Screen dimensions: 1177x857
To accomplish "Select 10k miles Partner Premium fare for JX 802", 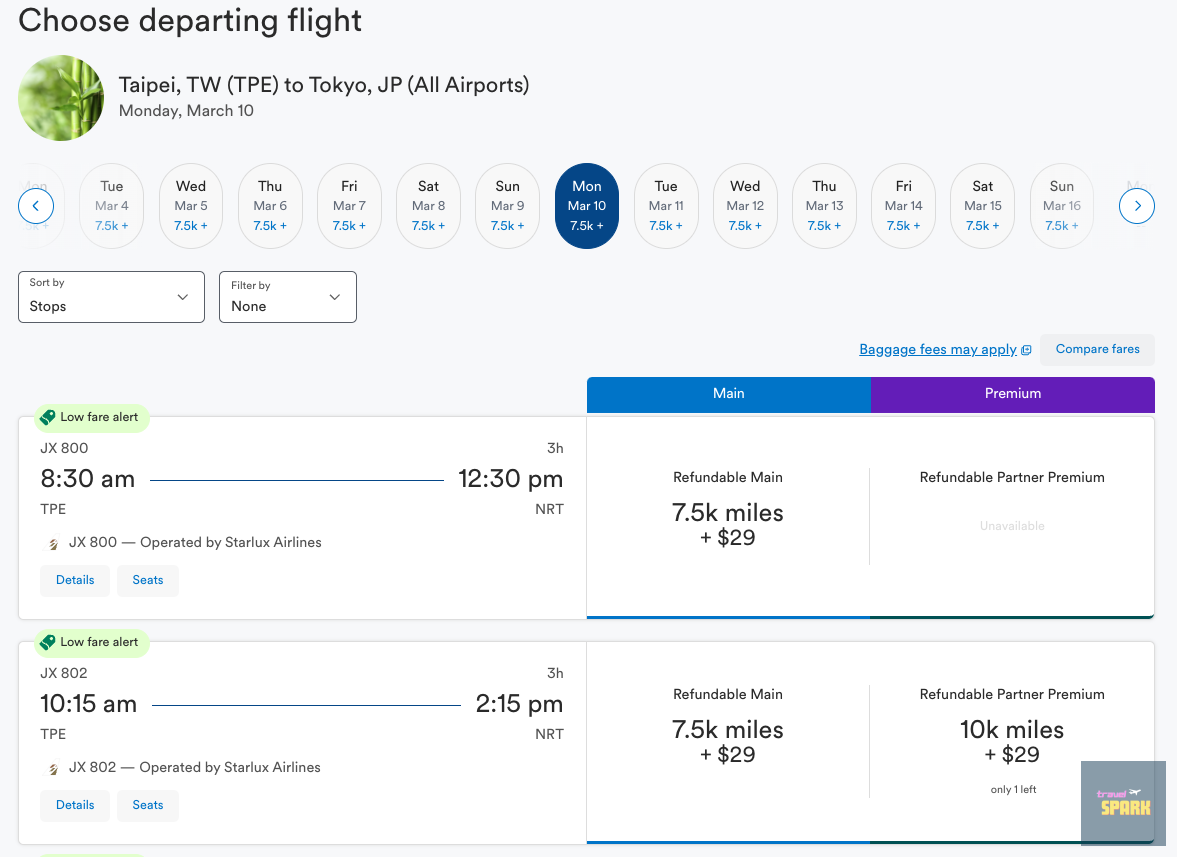I will point(1012,741).
